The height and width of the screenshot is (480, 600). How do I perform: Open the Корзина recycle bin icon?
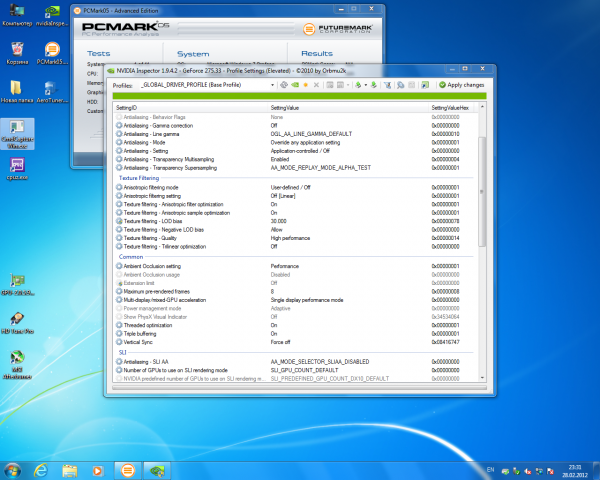[17, 53]
